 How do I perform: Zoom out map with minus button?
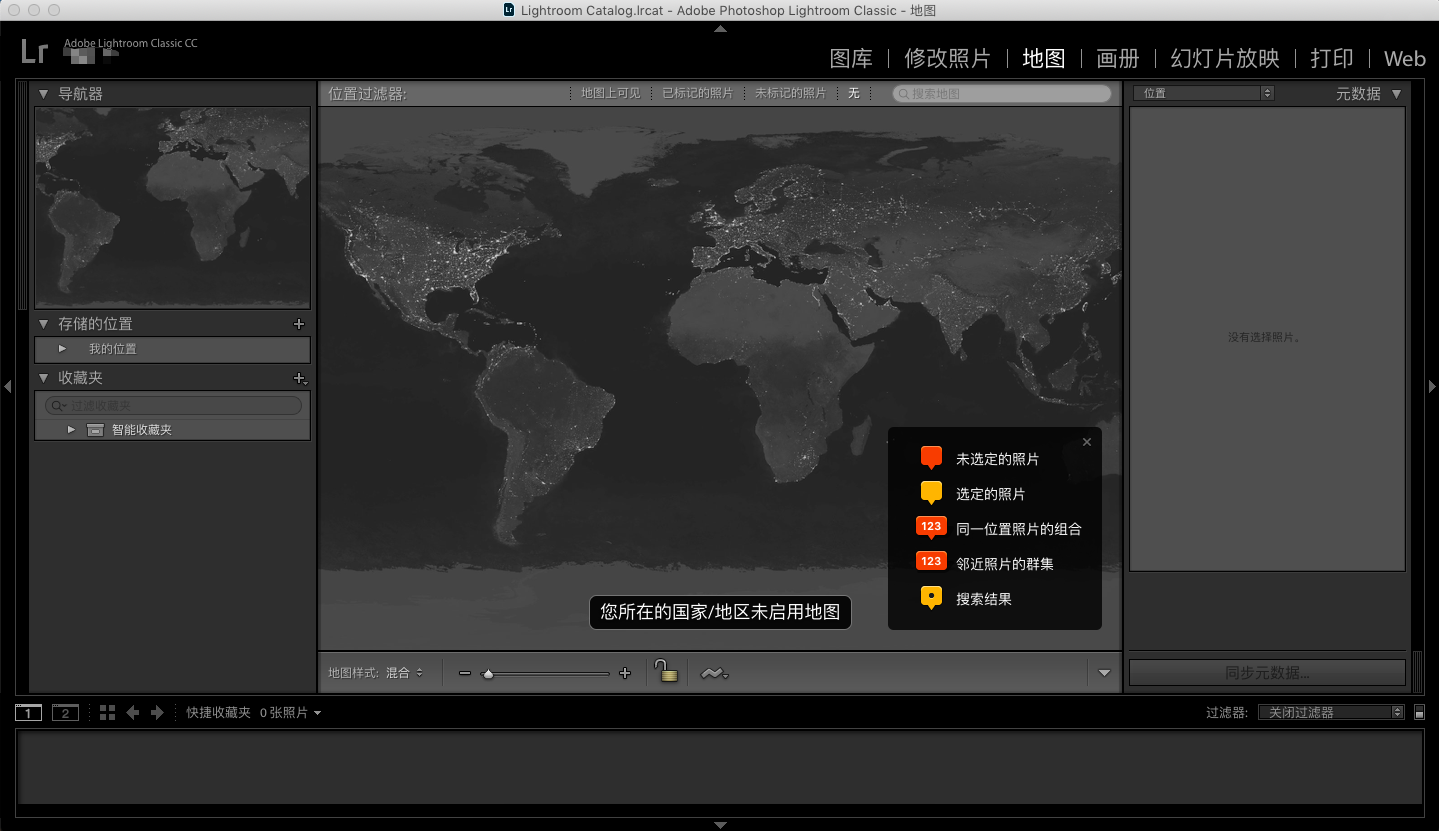pos(465,673)
